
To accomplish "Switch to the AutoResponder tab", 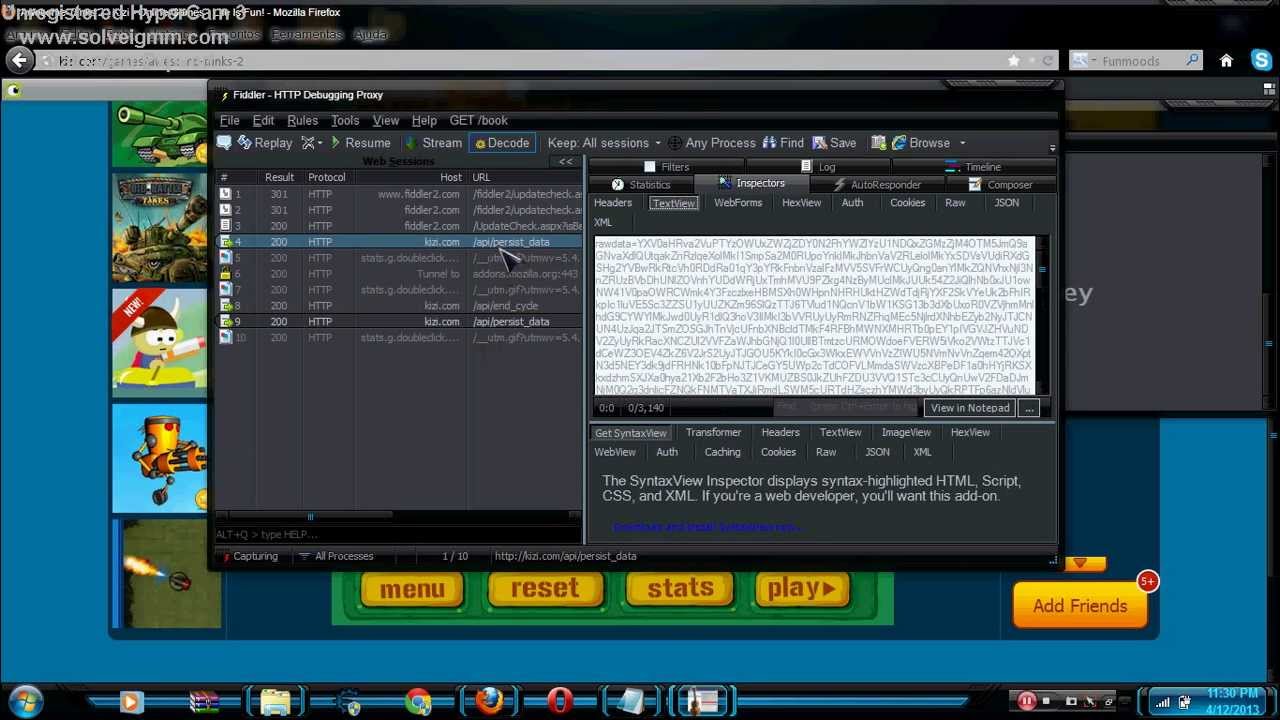I will point(877,185).
